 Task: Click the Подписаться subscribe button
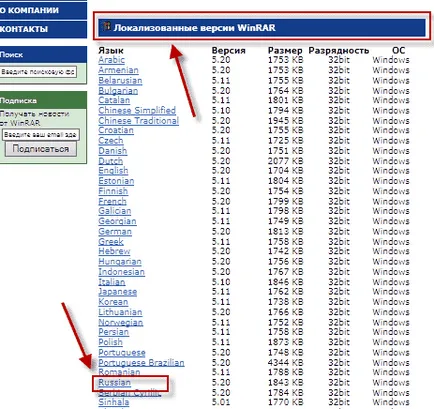pyautogui.click(x=41, y=149)
